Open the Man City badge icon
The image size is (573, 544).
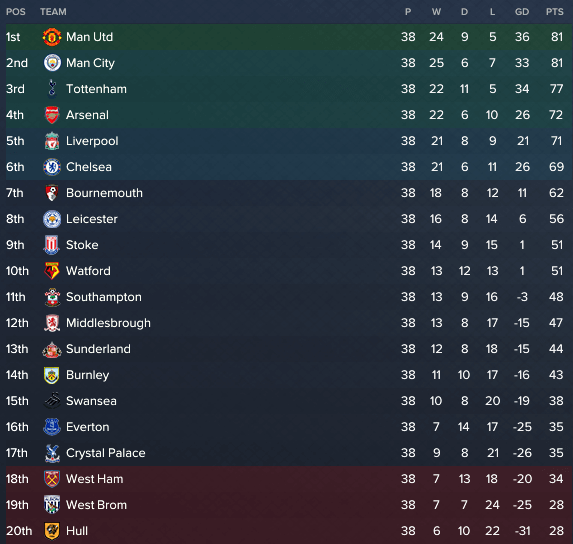coord(52,63)
